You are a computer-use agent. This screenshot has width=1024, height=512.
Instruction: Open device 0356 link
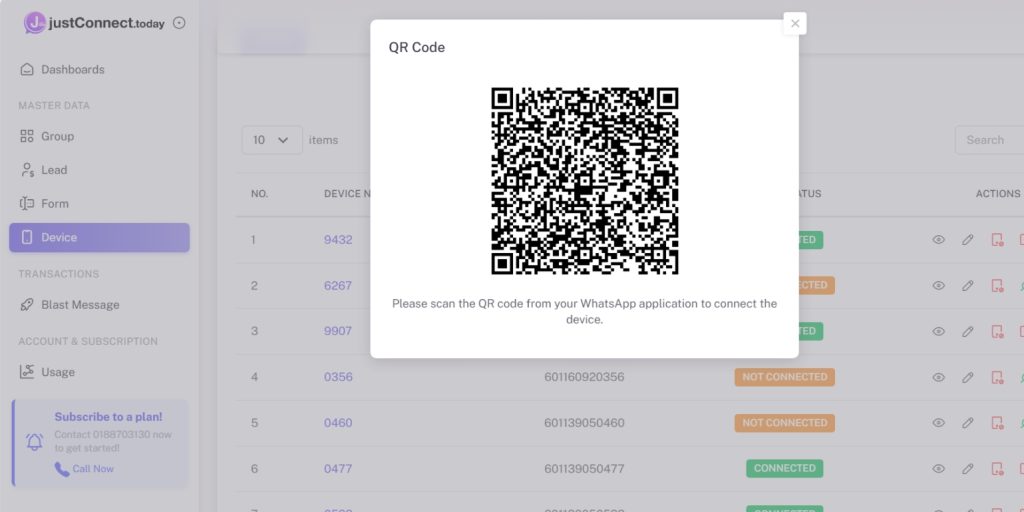pos(338,377)
